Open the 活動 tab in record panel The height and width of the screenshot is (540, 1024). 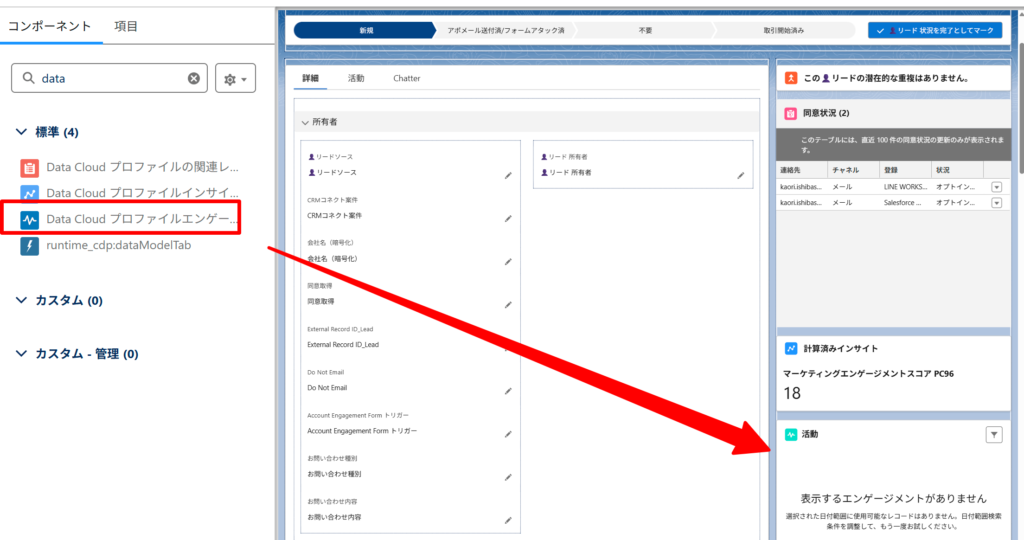click(356, 78)
